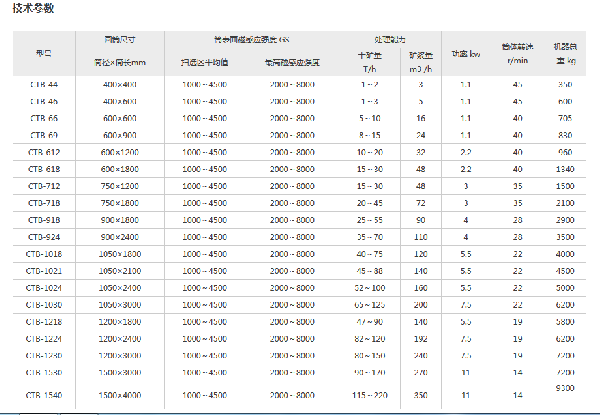The image size is (600, 415).
Task: Click the CTB-1024 model cell
Action: point(44,288)
